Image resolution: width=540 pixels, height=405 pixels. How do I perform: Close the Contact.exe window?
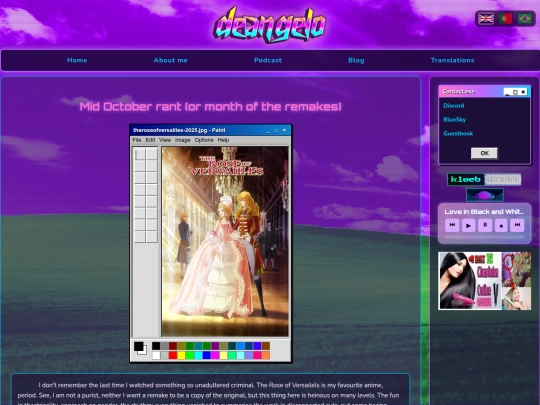523,92
